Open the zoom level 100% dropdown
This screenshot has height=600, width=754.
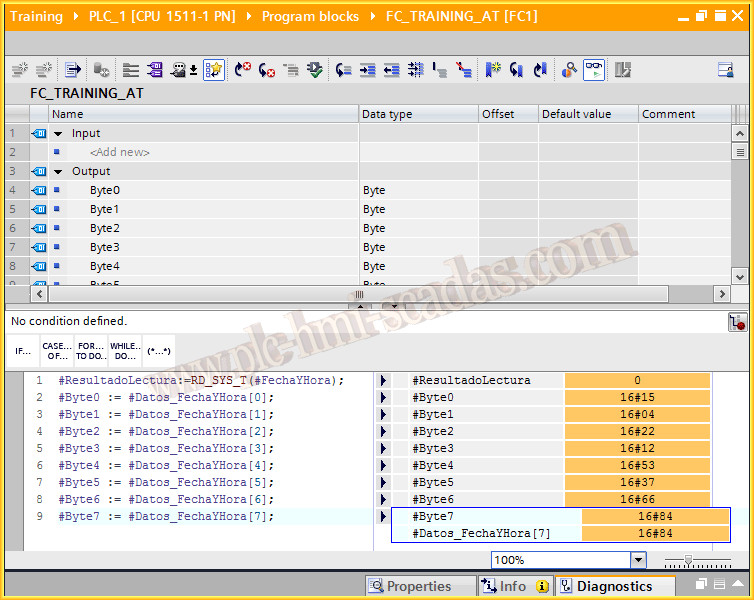coord(638,560)
